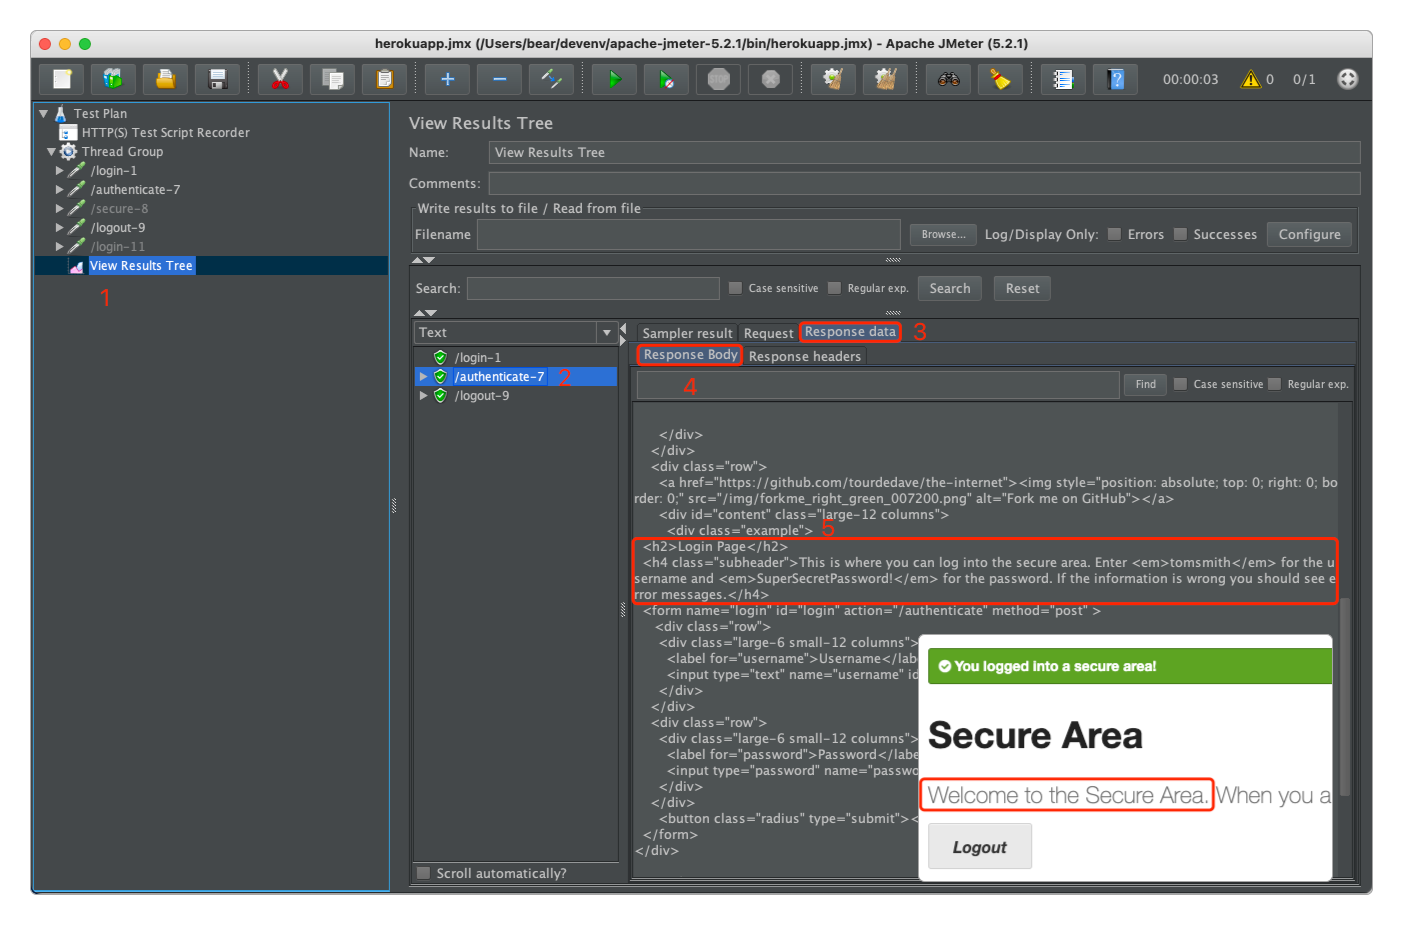
Task: Click the Expand All plus icon
Action: coord(447,79)
